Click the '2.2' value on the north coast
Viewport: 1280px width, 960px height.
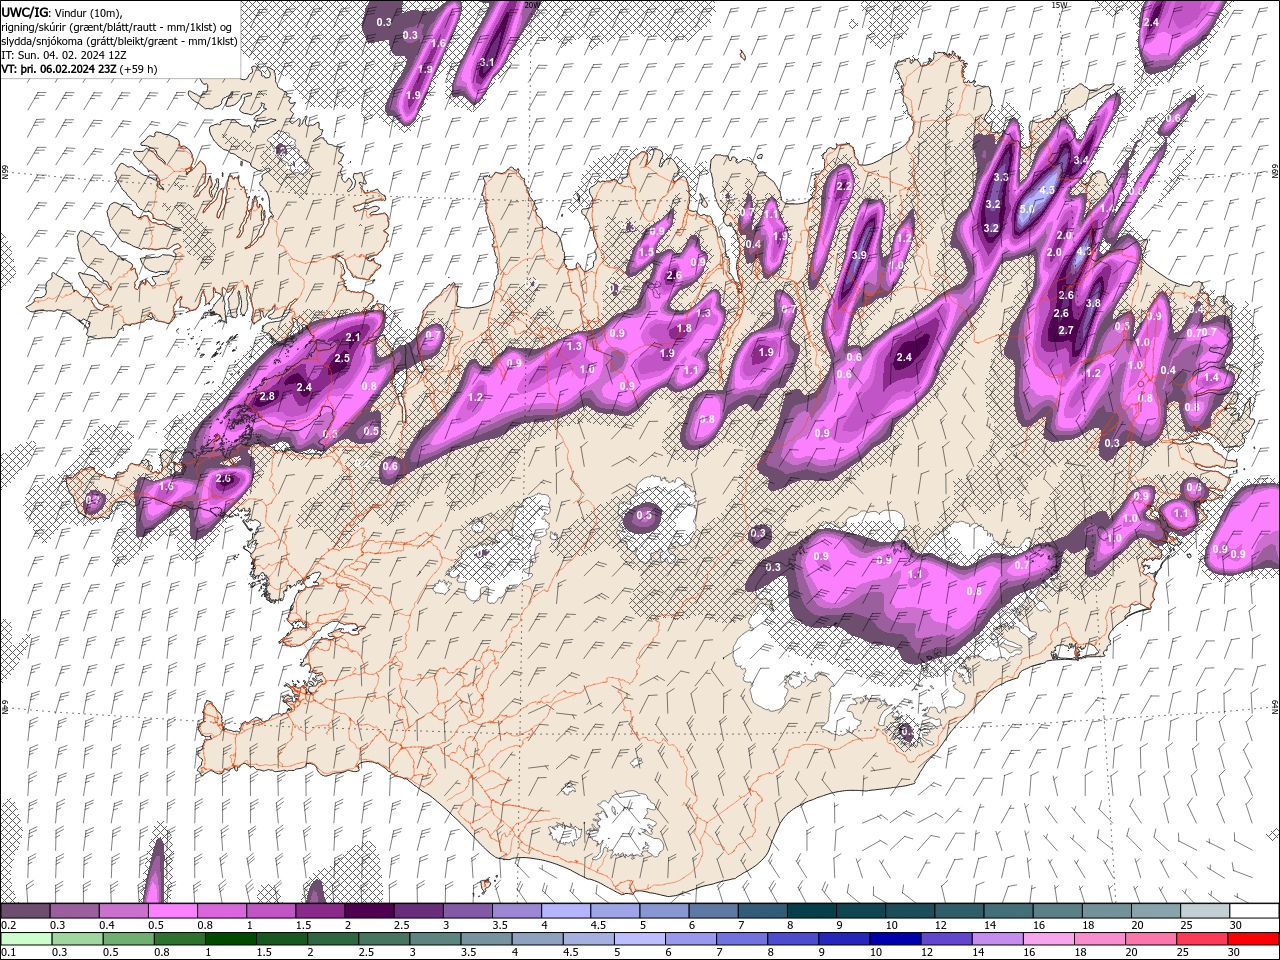tap(843, 185)
